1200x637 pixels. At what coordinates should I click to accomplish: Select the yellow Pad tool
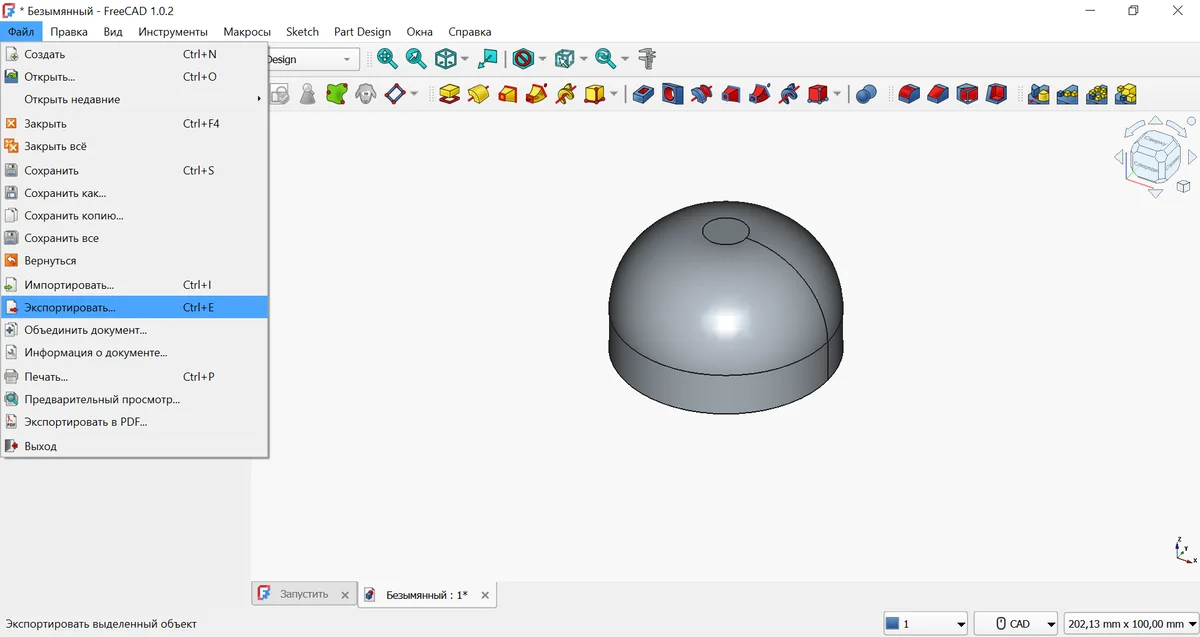point(450,94)
